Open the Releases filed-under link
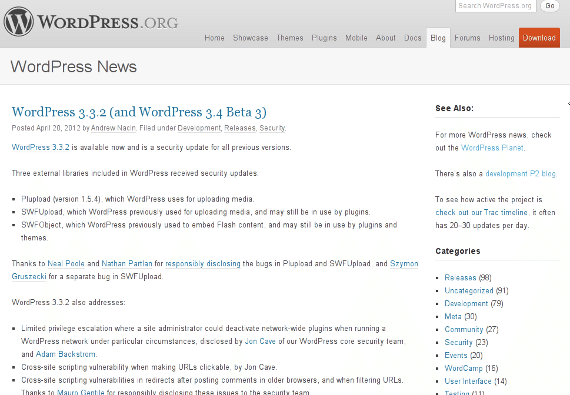 click(240, 128)
